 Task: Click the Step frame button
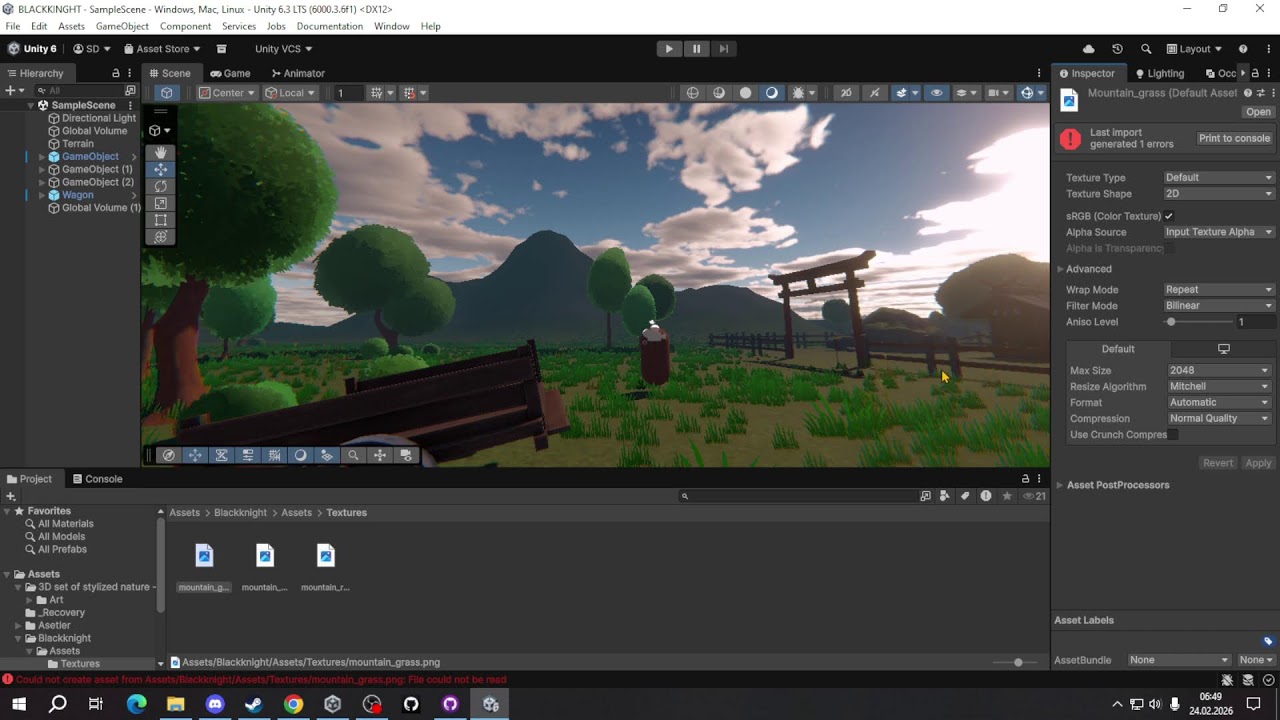coord(724,48)
